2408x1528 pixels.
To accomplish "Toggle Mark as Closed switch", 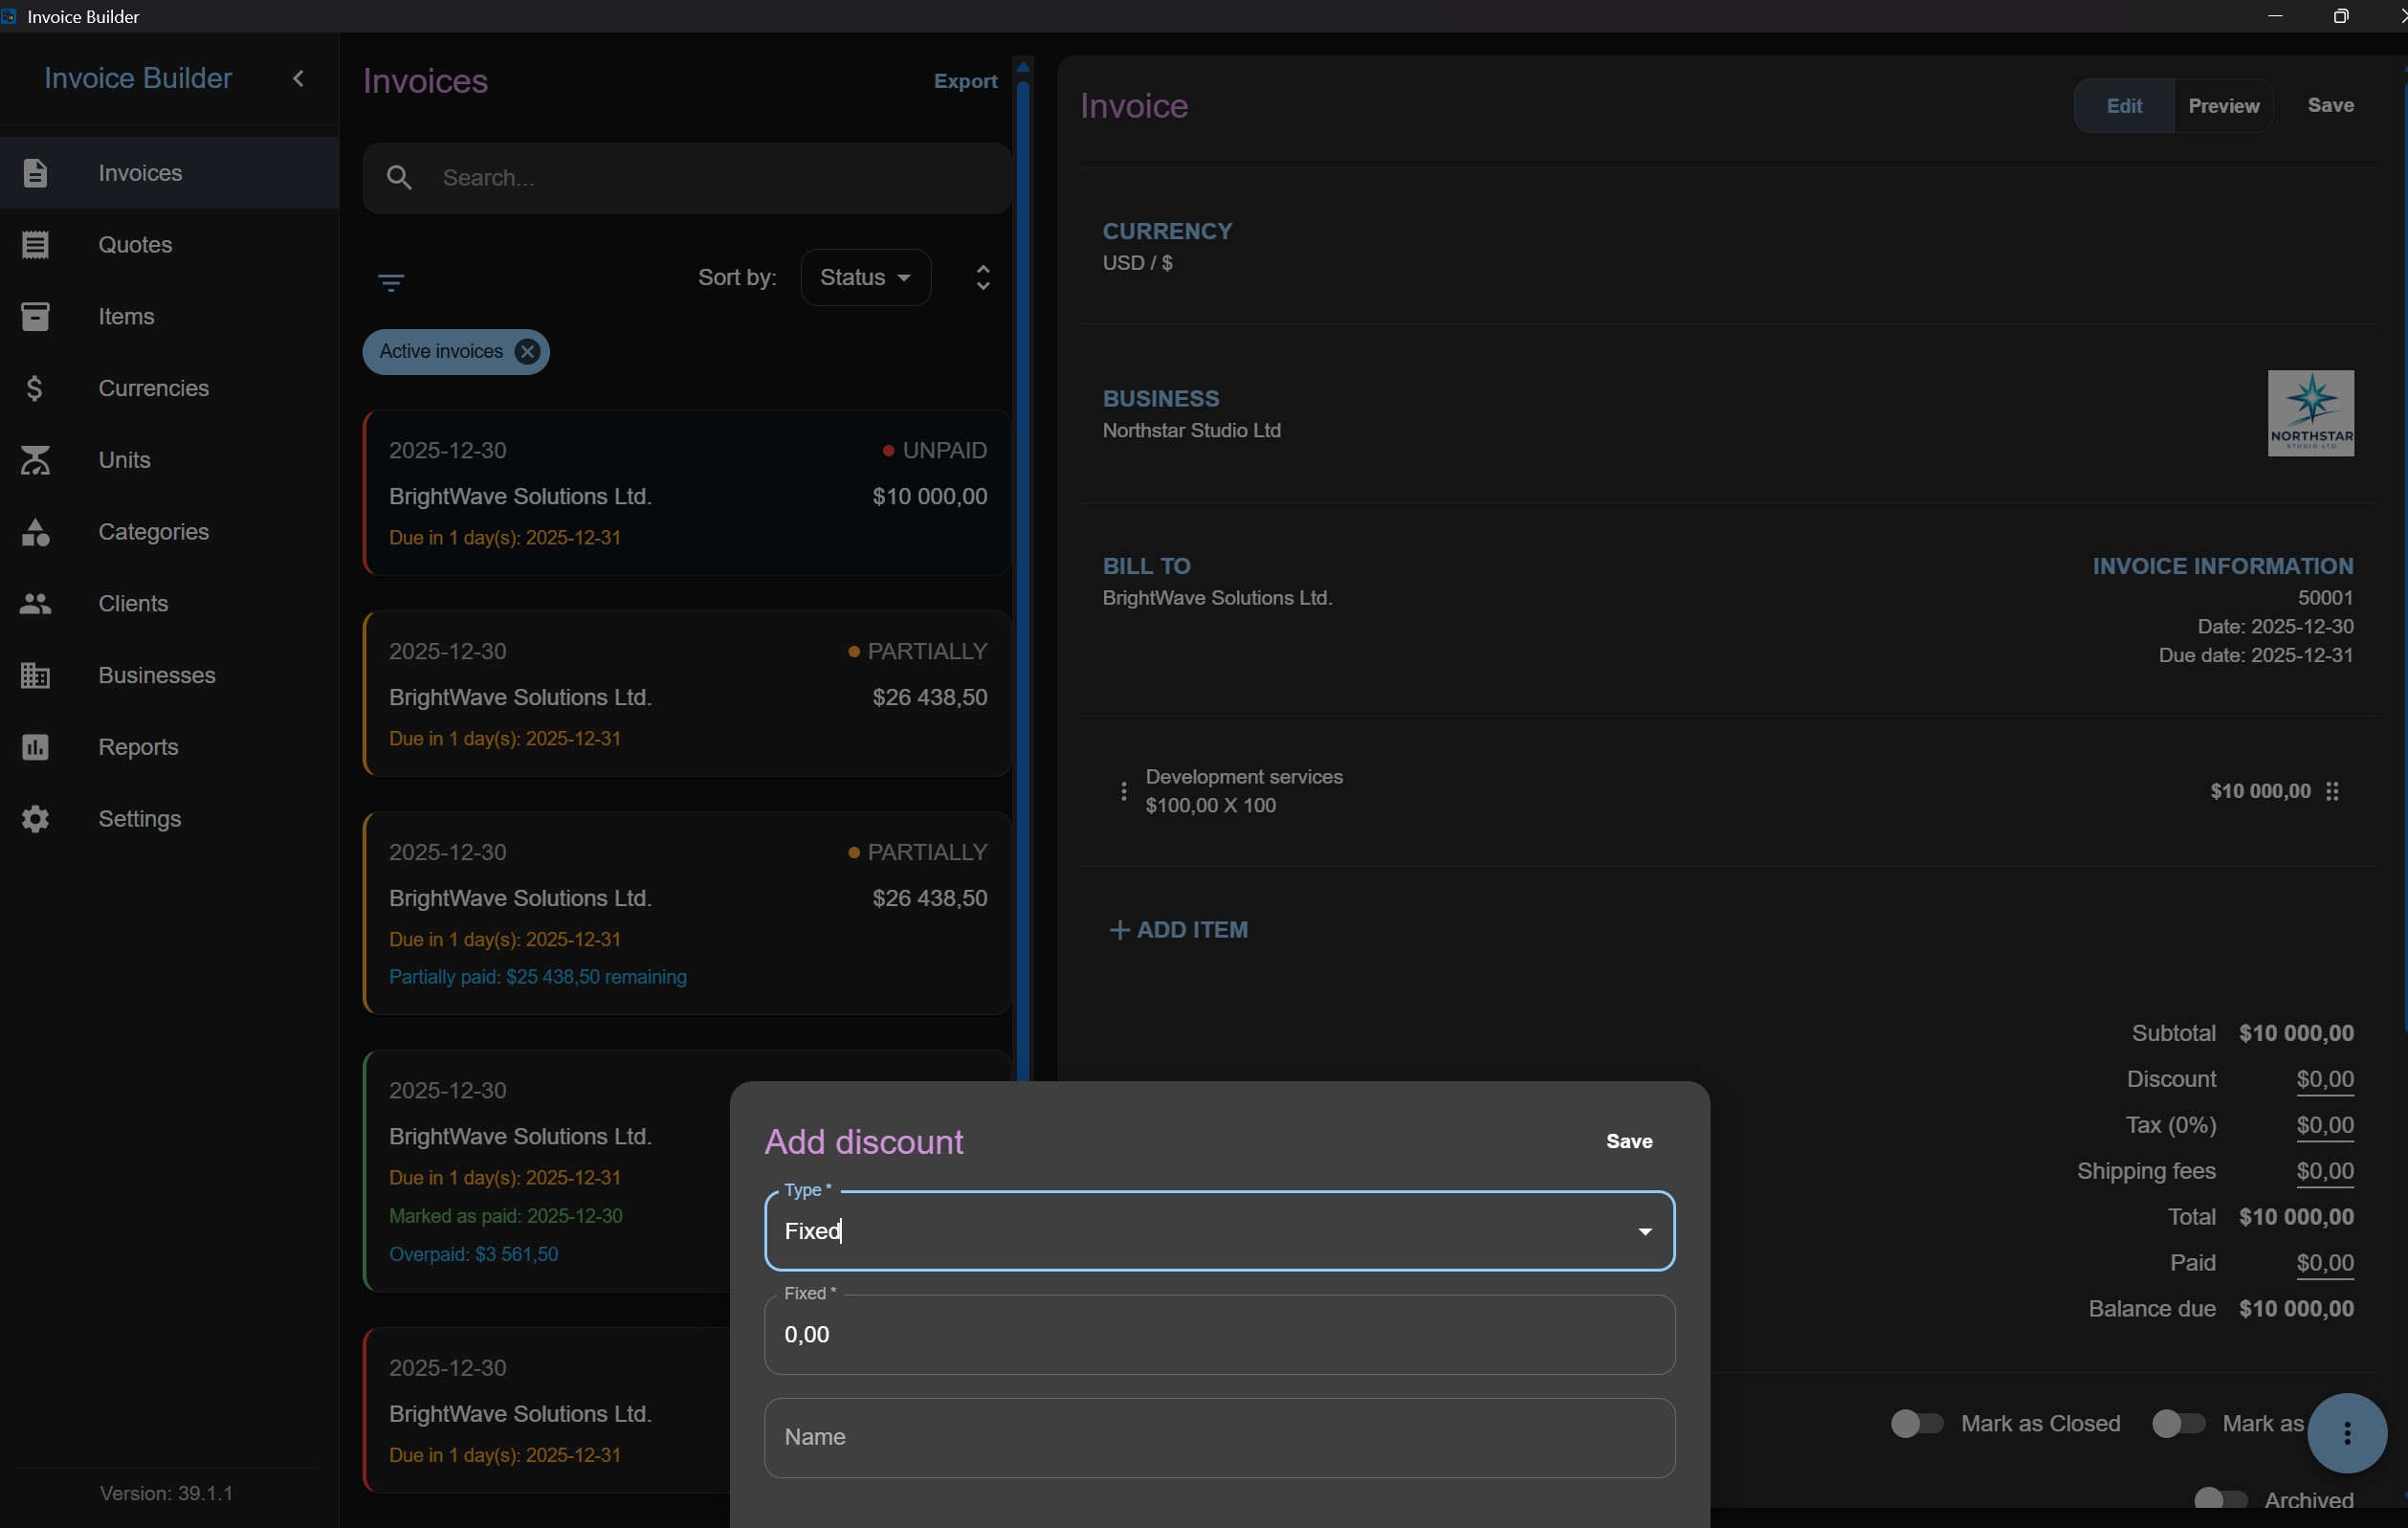I will point(1916,1423).
